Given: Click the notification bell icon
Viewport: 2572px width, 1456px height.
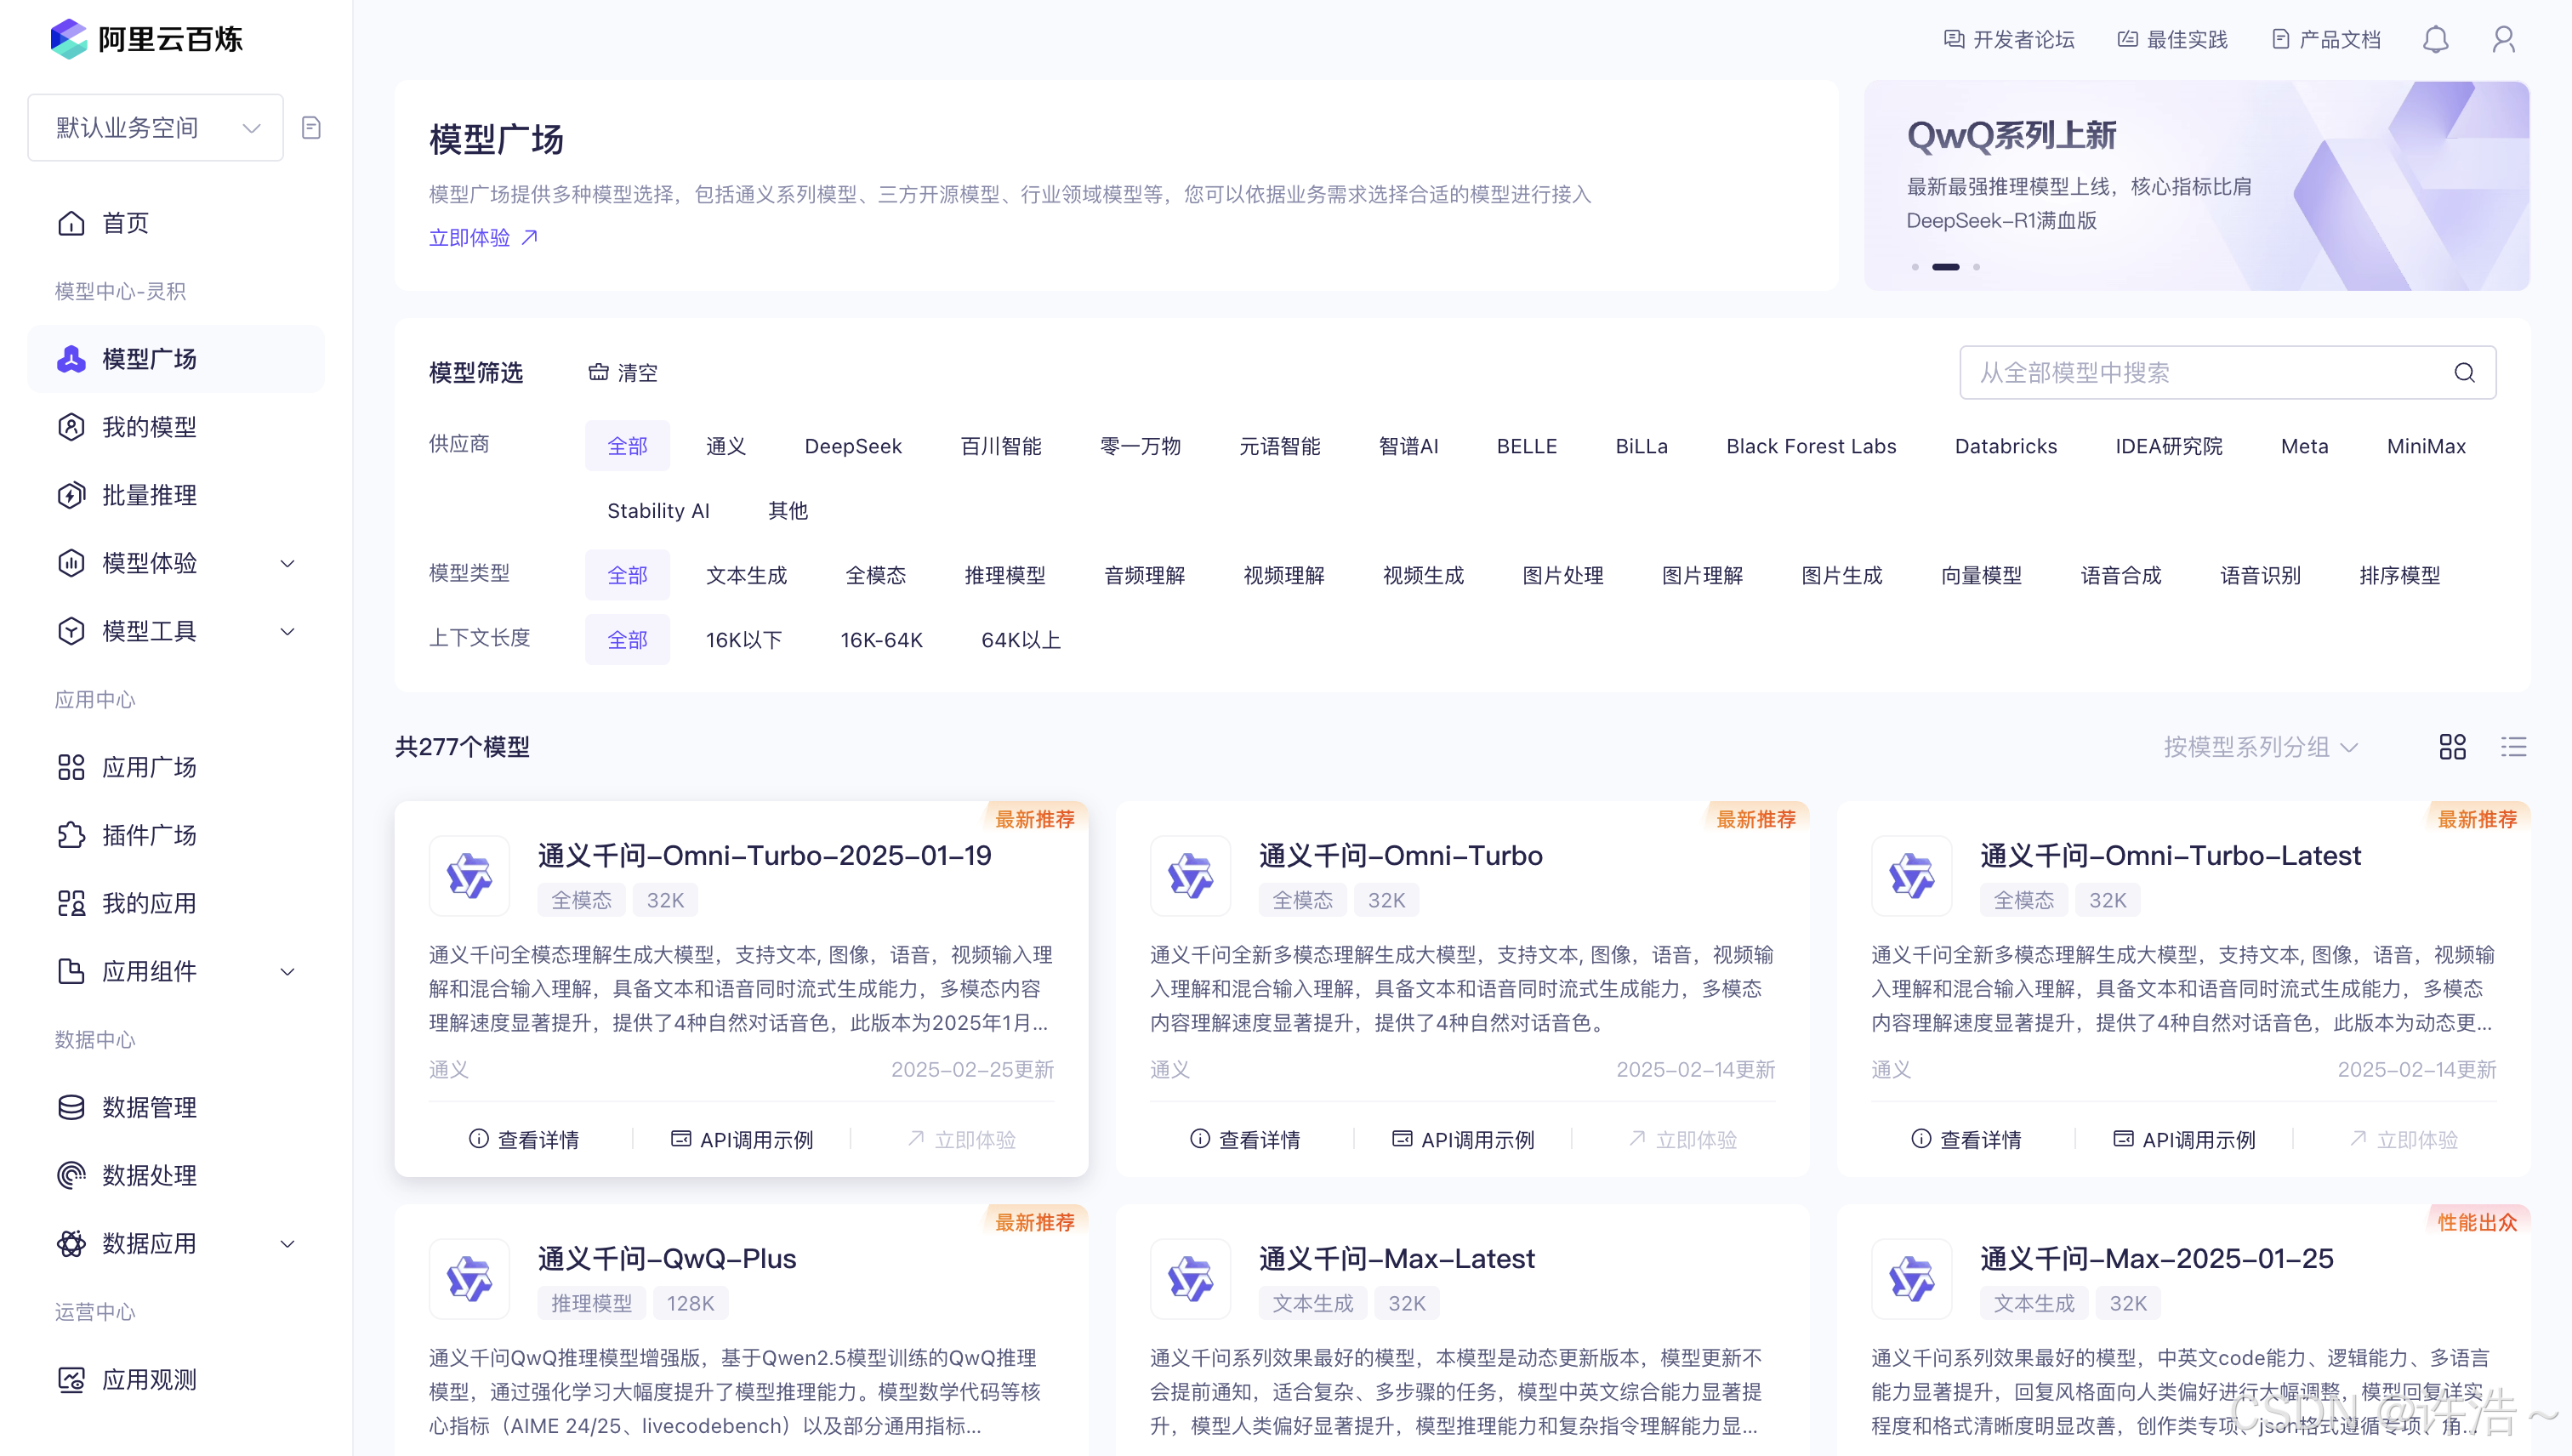Looking at the screenshot, I should (2435, 40).
